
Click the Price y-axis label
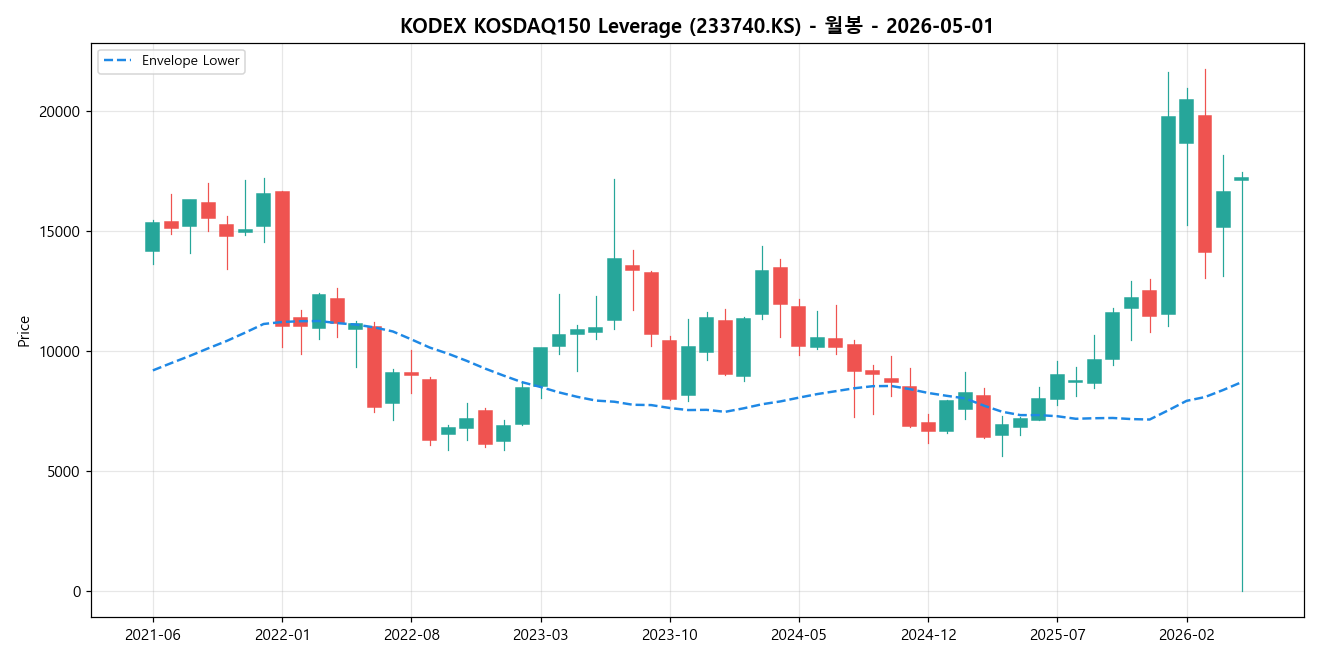coord(23,330)
